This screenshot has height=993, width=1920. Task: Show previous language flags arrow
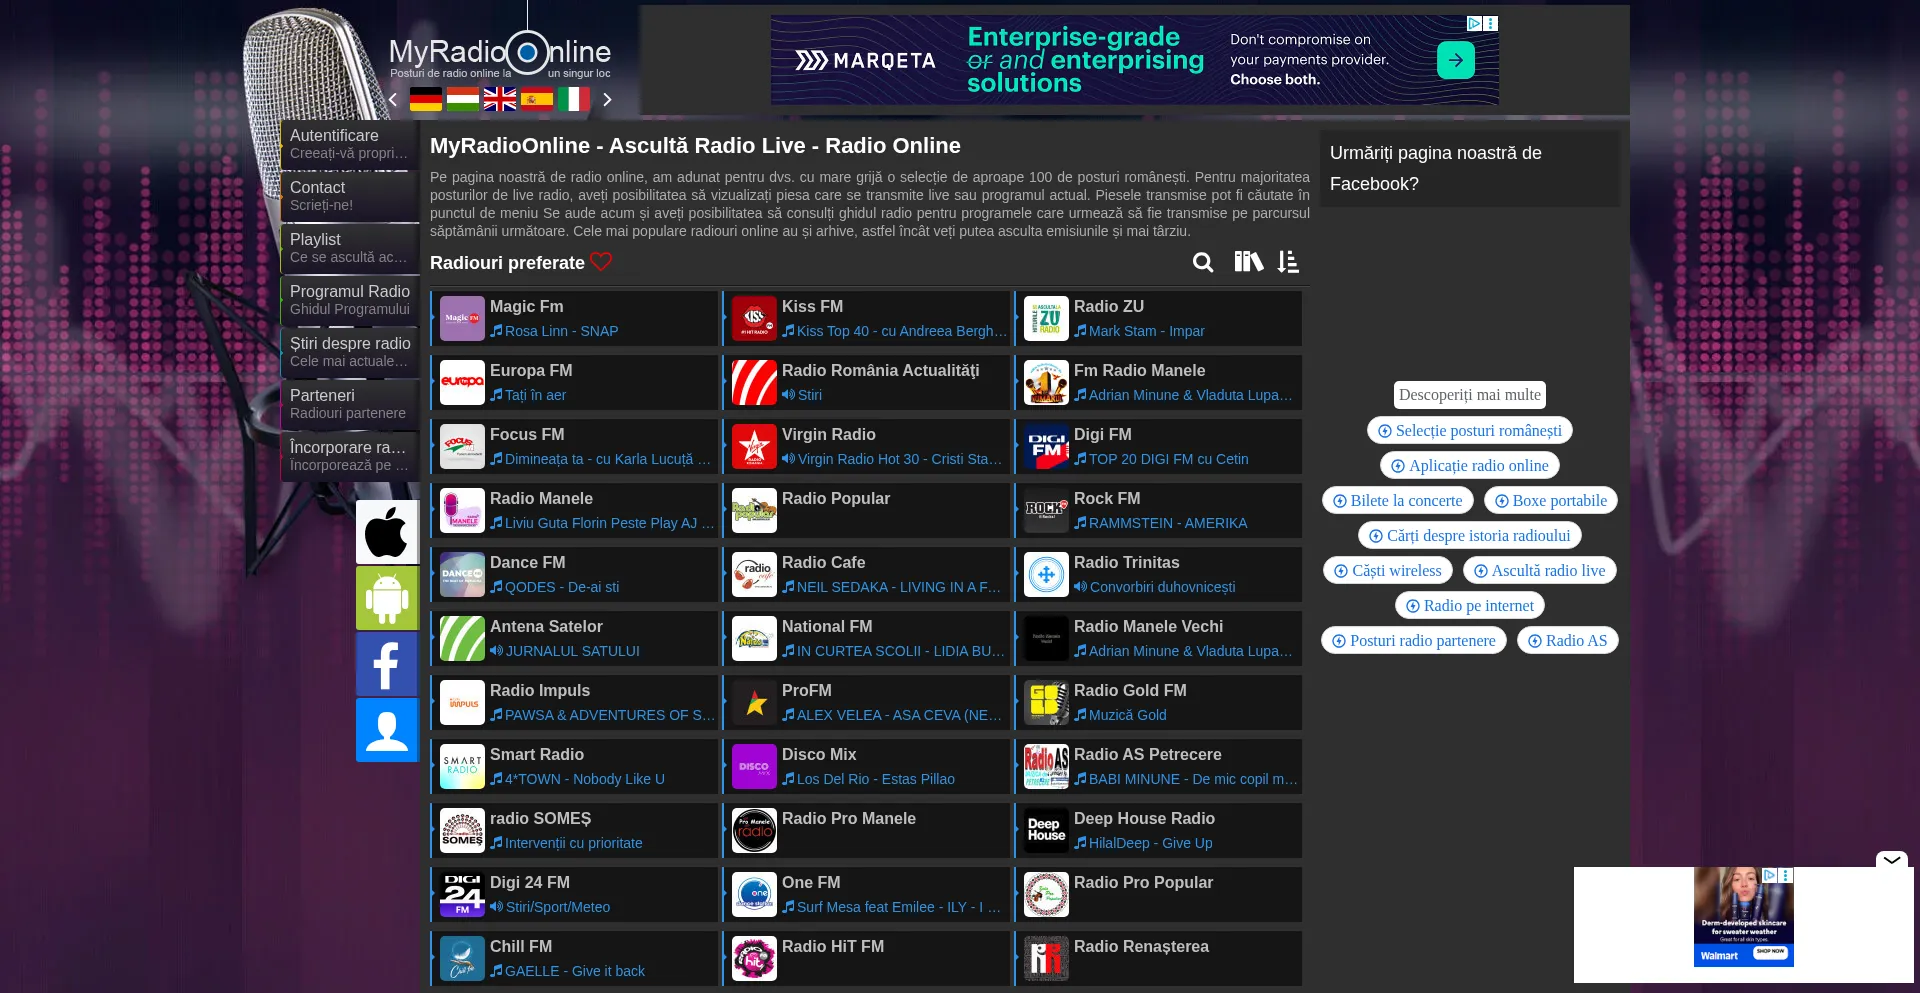click(x=393, y=99)
